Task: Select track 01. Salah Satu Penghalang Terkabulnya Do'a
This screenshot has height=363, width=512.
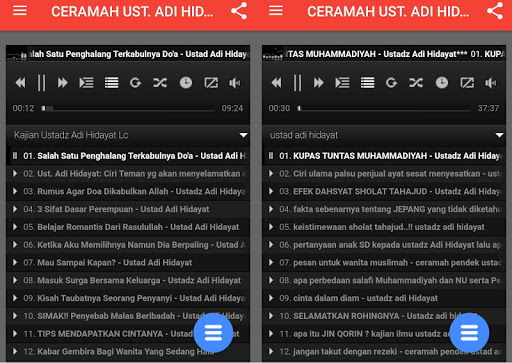Action: 128,156
